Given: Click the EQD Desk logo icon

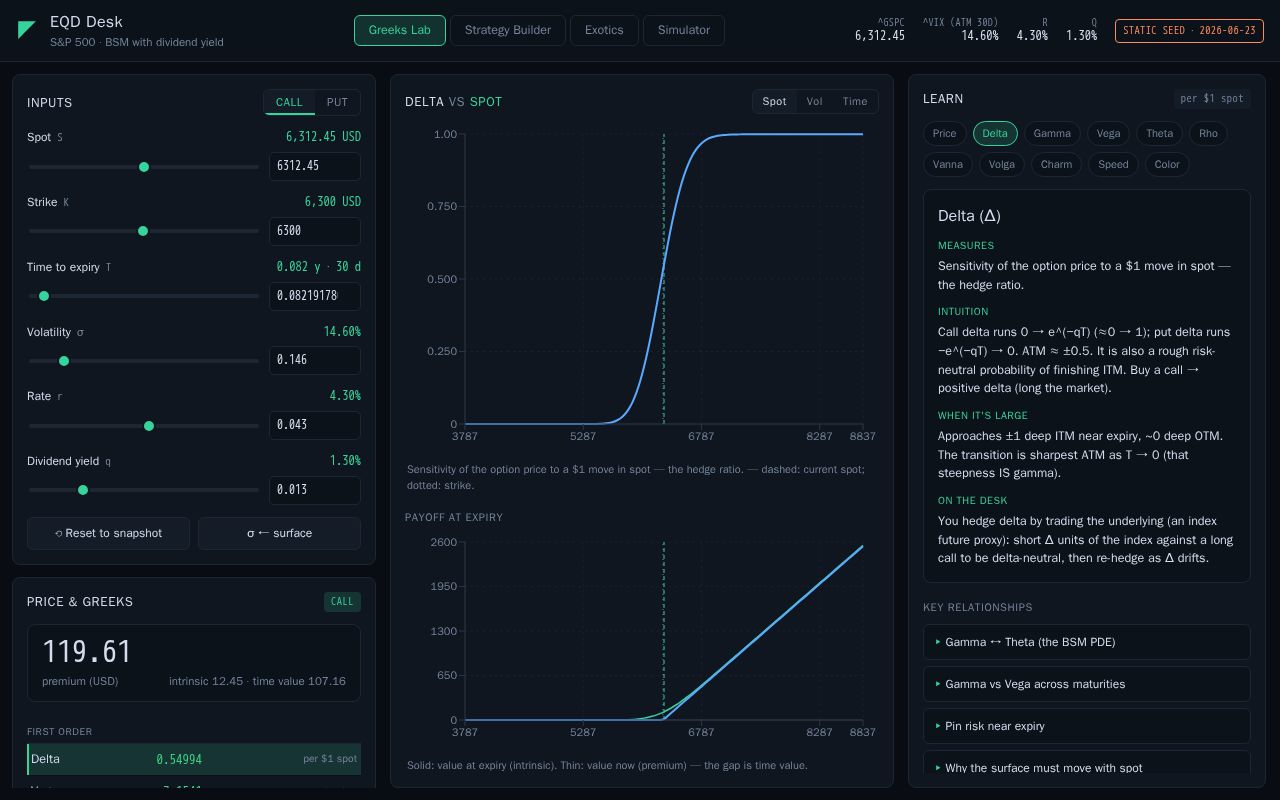Looking at the screenshot, I should pyautogui.click(x=27, y=30).
